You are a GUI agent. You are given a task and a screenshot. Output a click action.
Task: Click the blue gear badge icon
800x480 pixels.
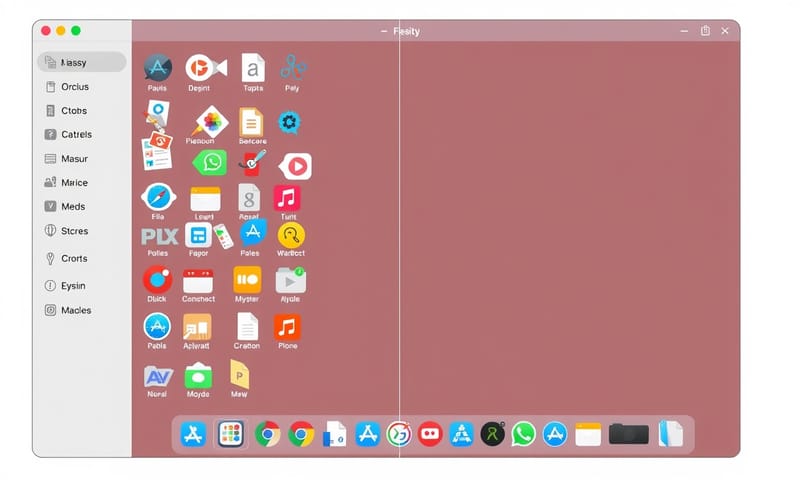pos(289,122)
